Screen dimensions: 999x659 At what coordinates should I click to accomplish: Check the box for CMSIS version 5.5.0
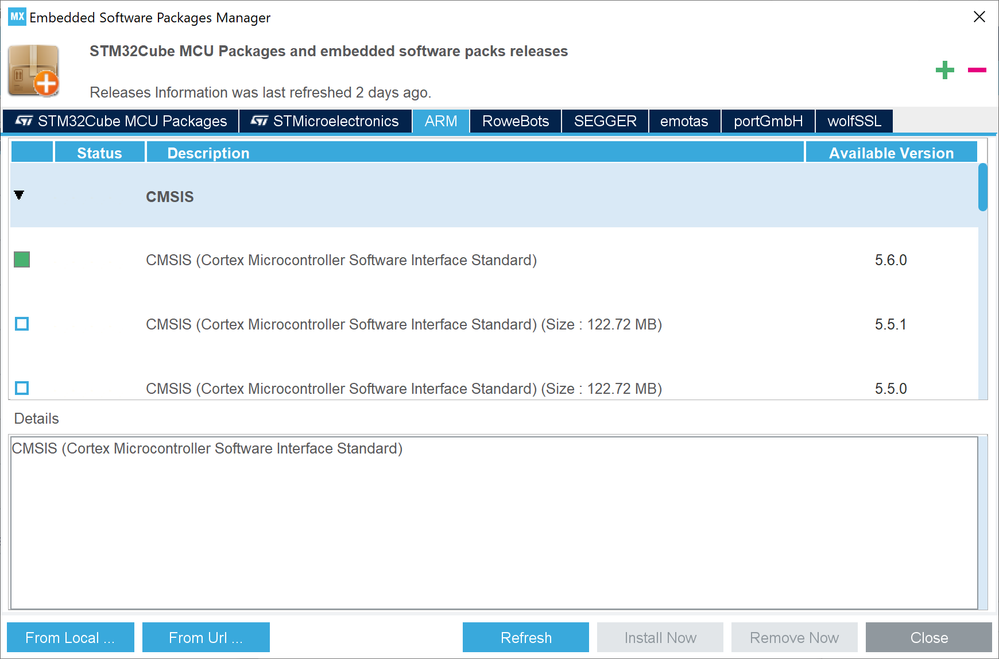[x=22, y=387]
